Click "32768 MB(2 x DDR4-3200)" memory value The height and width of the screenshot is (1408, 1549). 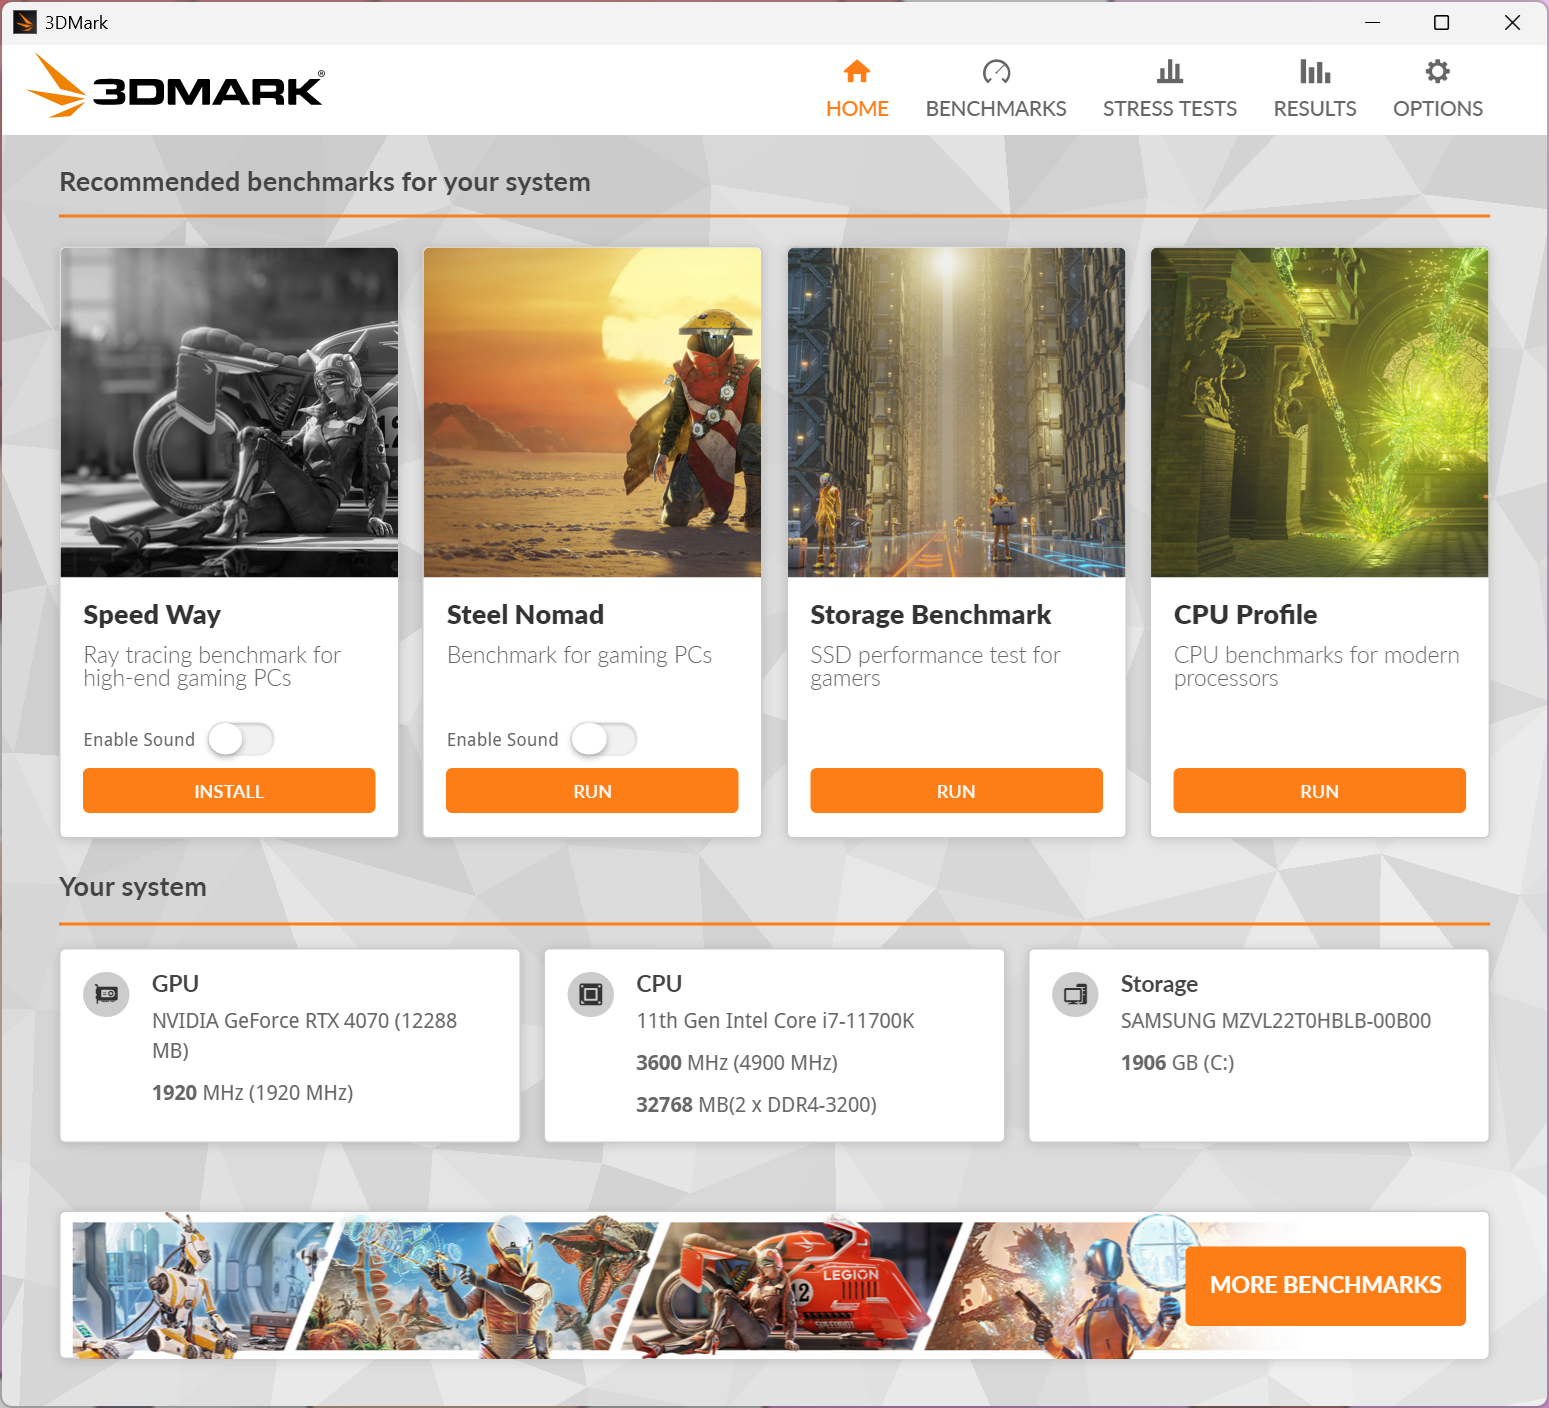point(756,1105)
